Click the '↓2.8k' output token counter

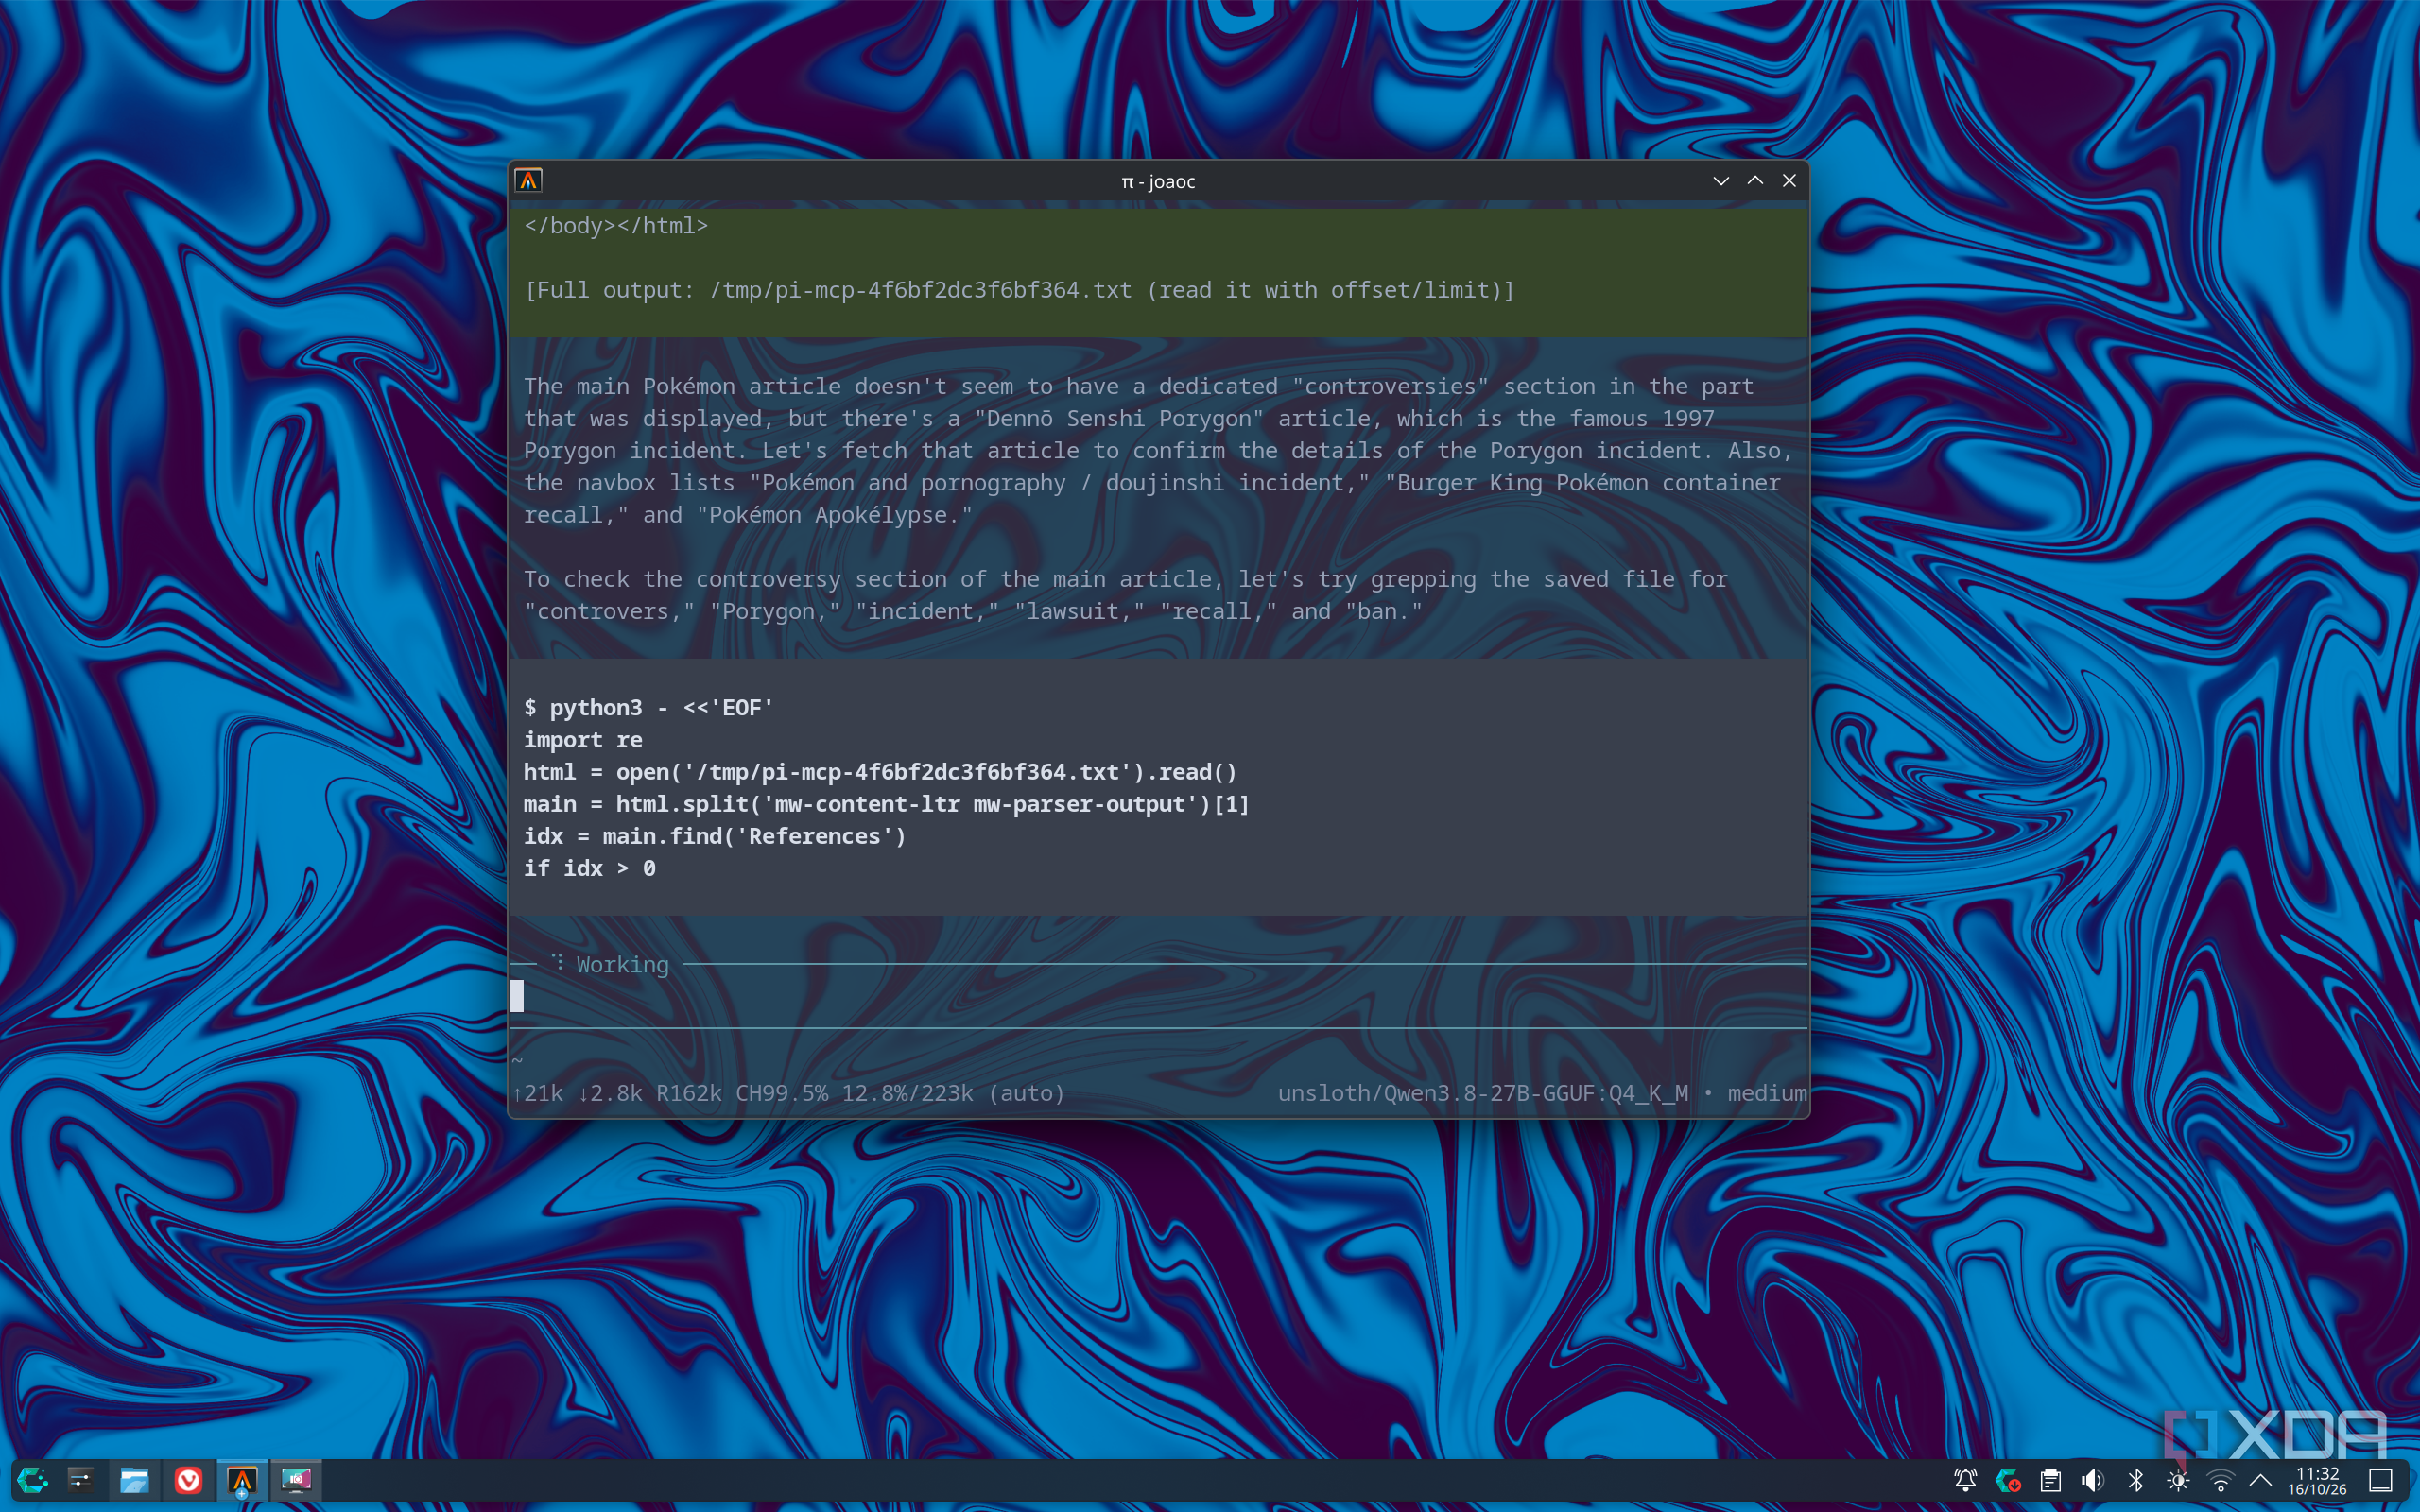(x=610, y=1093)
